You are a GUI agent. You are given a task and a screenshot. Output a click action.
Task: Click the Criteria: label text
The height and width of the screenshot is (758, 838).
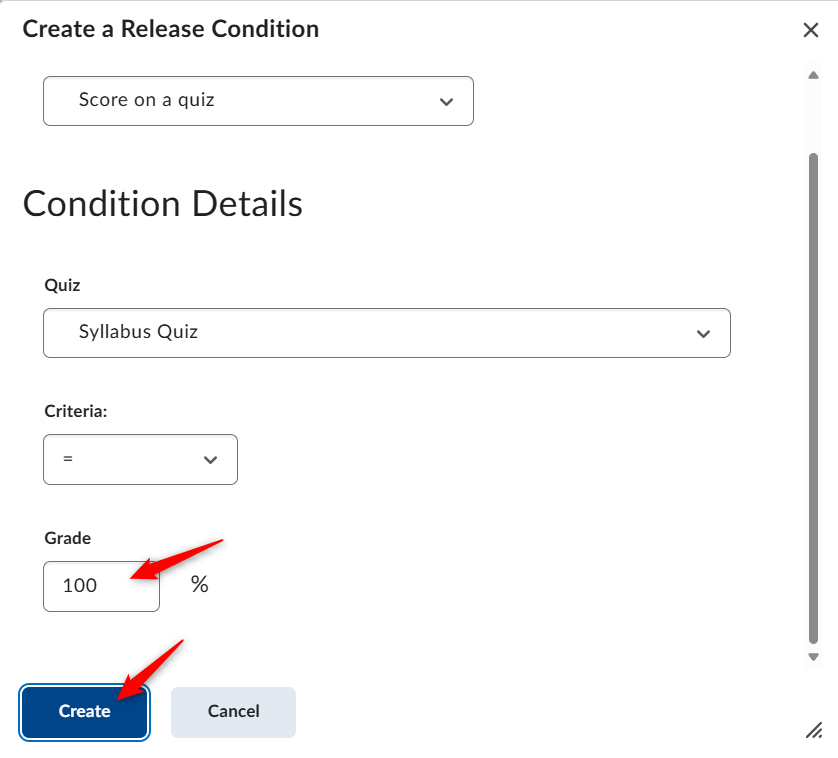(76, 411)
